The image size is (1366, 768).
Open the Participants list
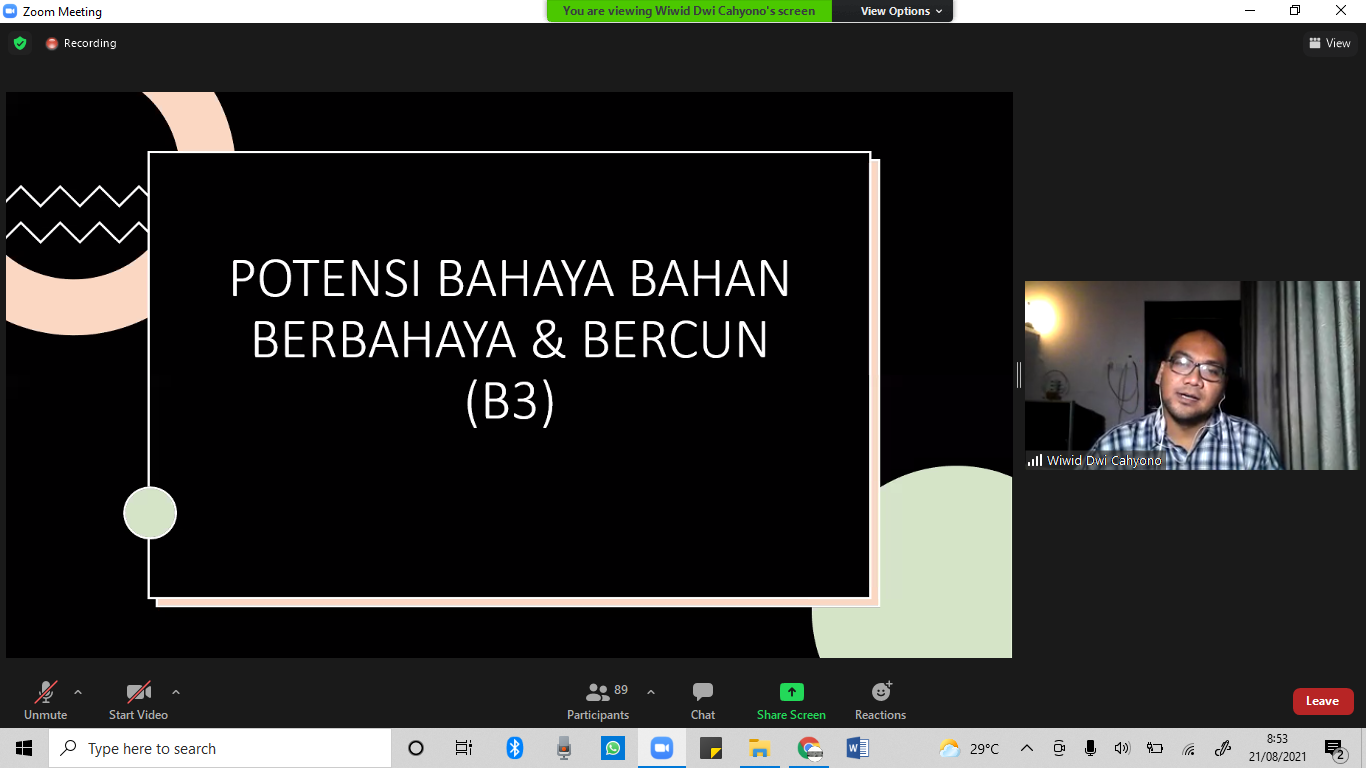598,700
